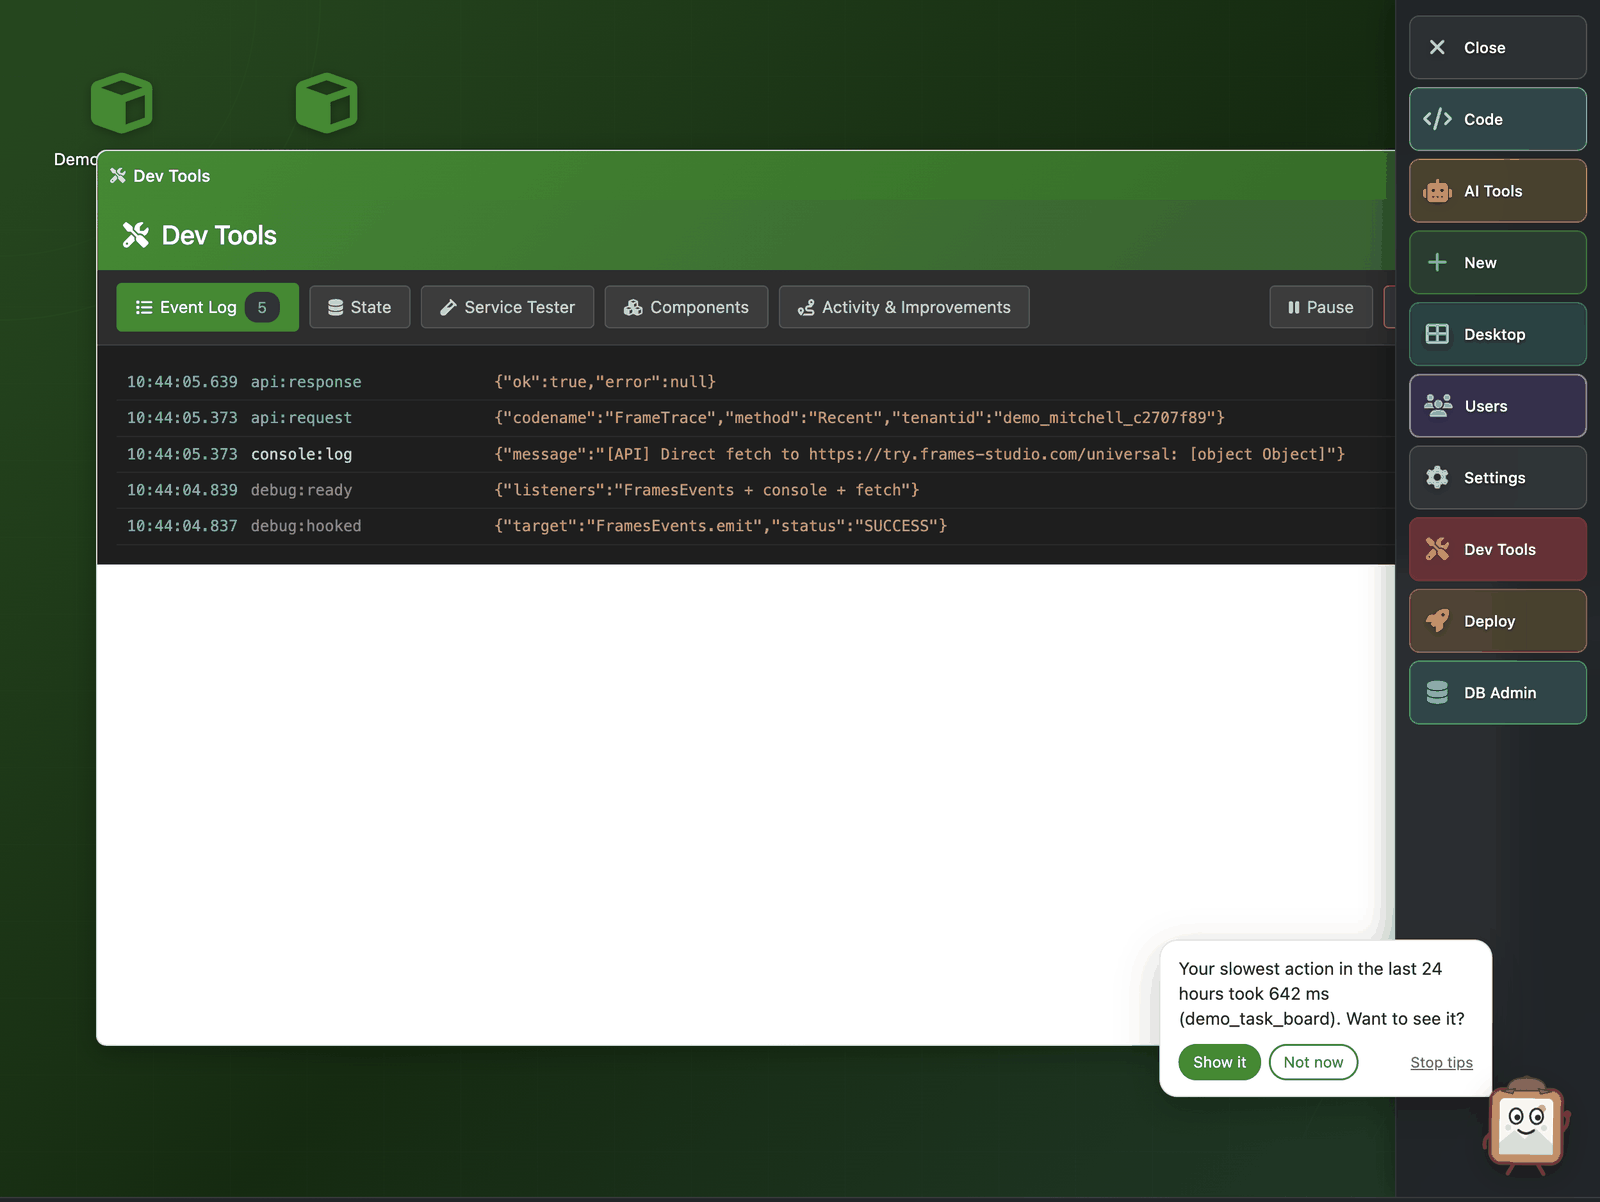This screenshot has height=1202, width=1600.
Task: Select the console:log entry
Action: (x=755, y=454)
